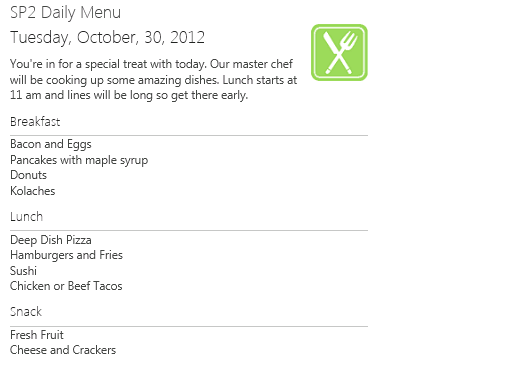The image size is (512, 384).
Task: Choose Pancakes with maple syrup
Action: point(79,160)
